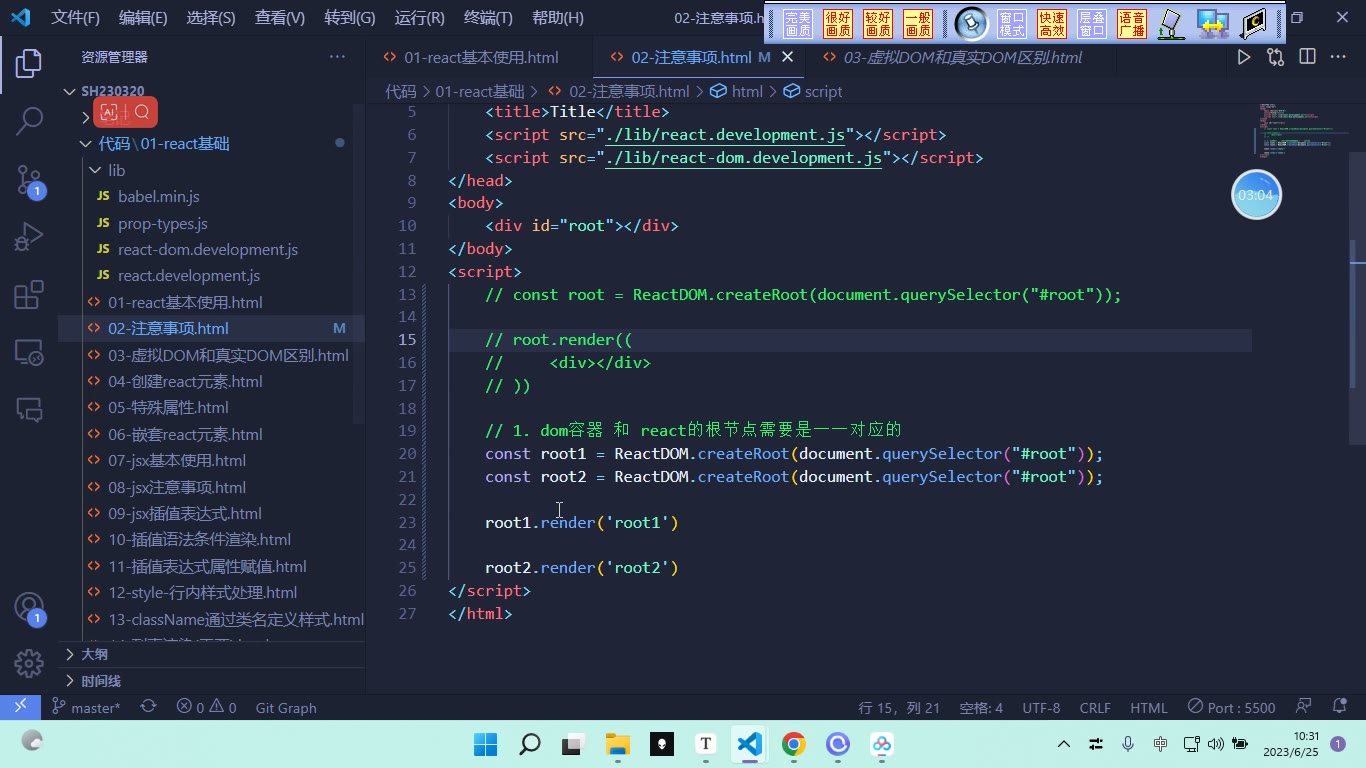Click master* branch in status bar
The image size is (1366, 768).
click(86, 707)
